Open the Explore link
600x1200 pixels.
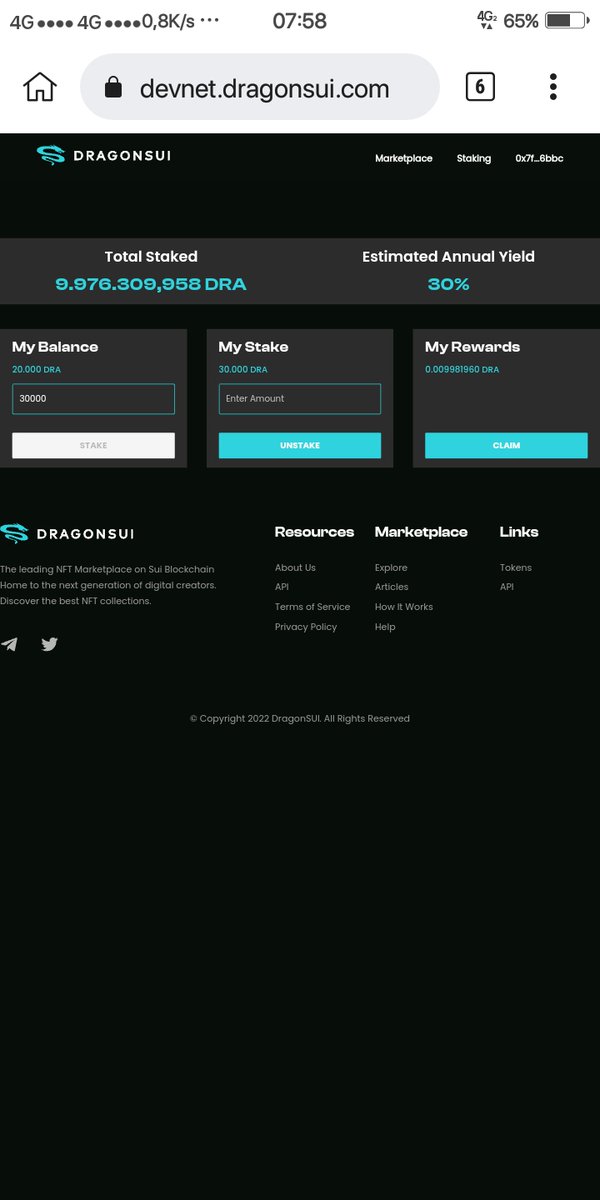(x=391, y=568)
